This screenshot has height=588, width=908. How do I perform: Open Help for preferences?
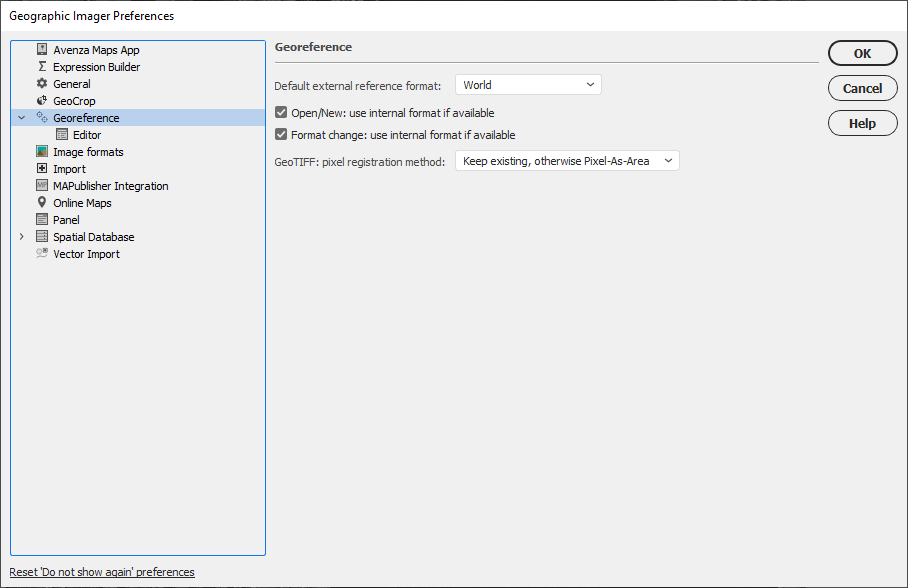862,123
